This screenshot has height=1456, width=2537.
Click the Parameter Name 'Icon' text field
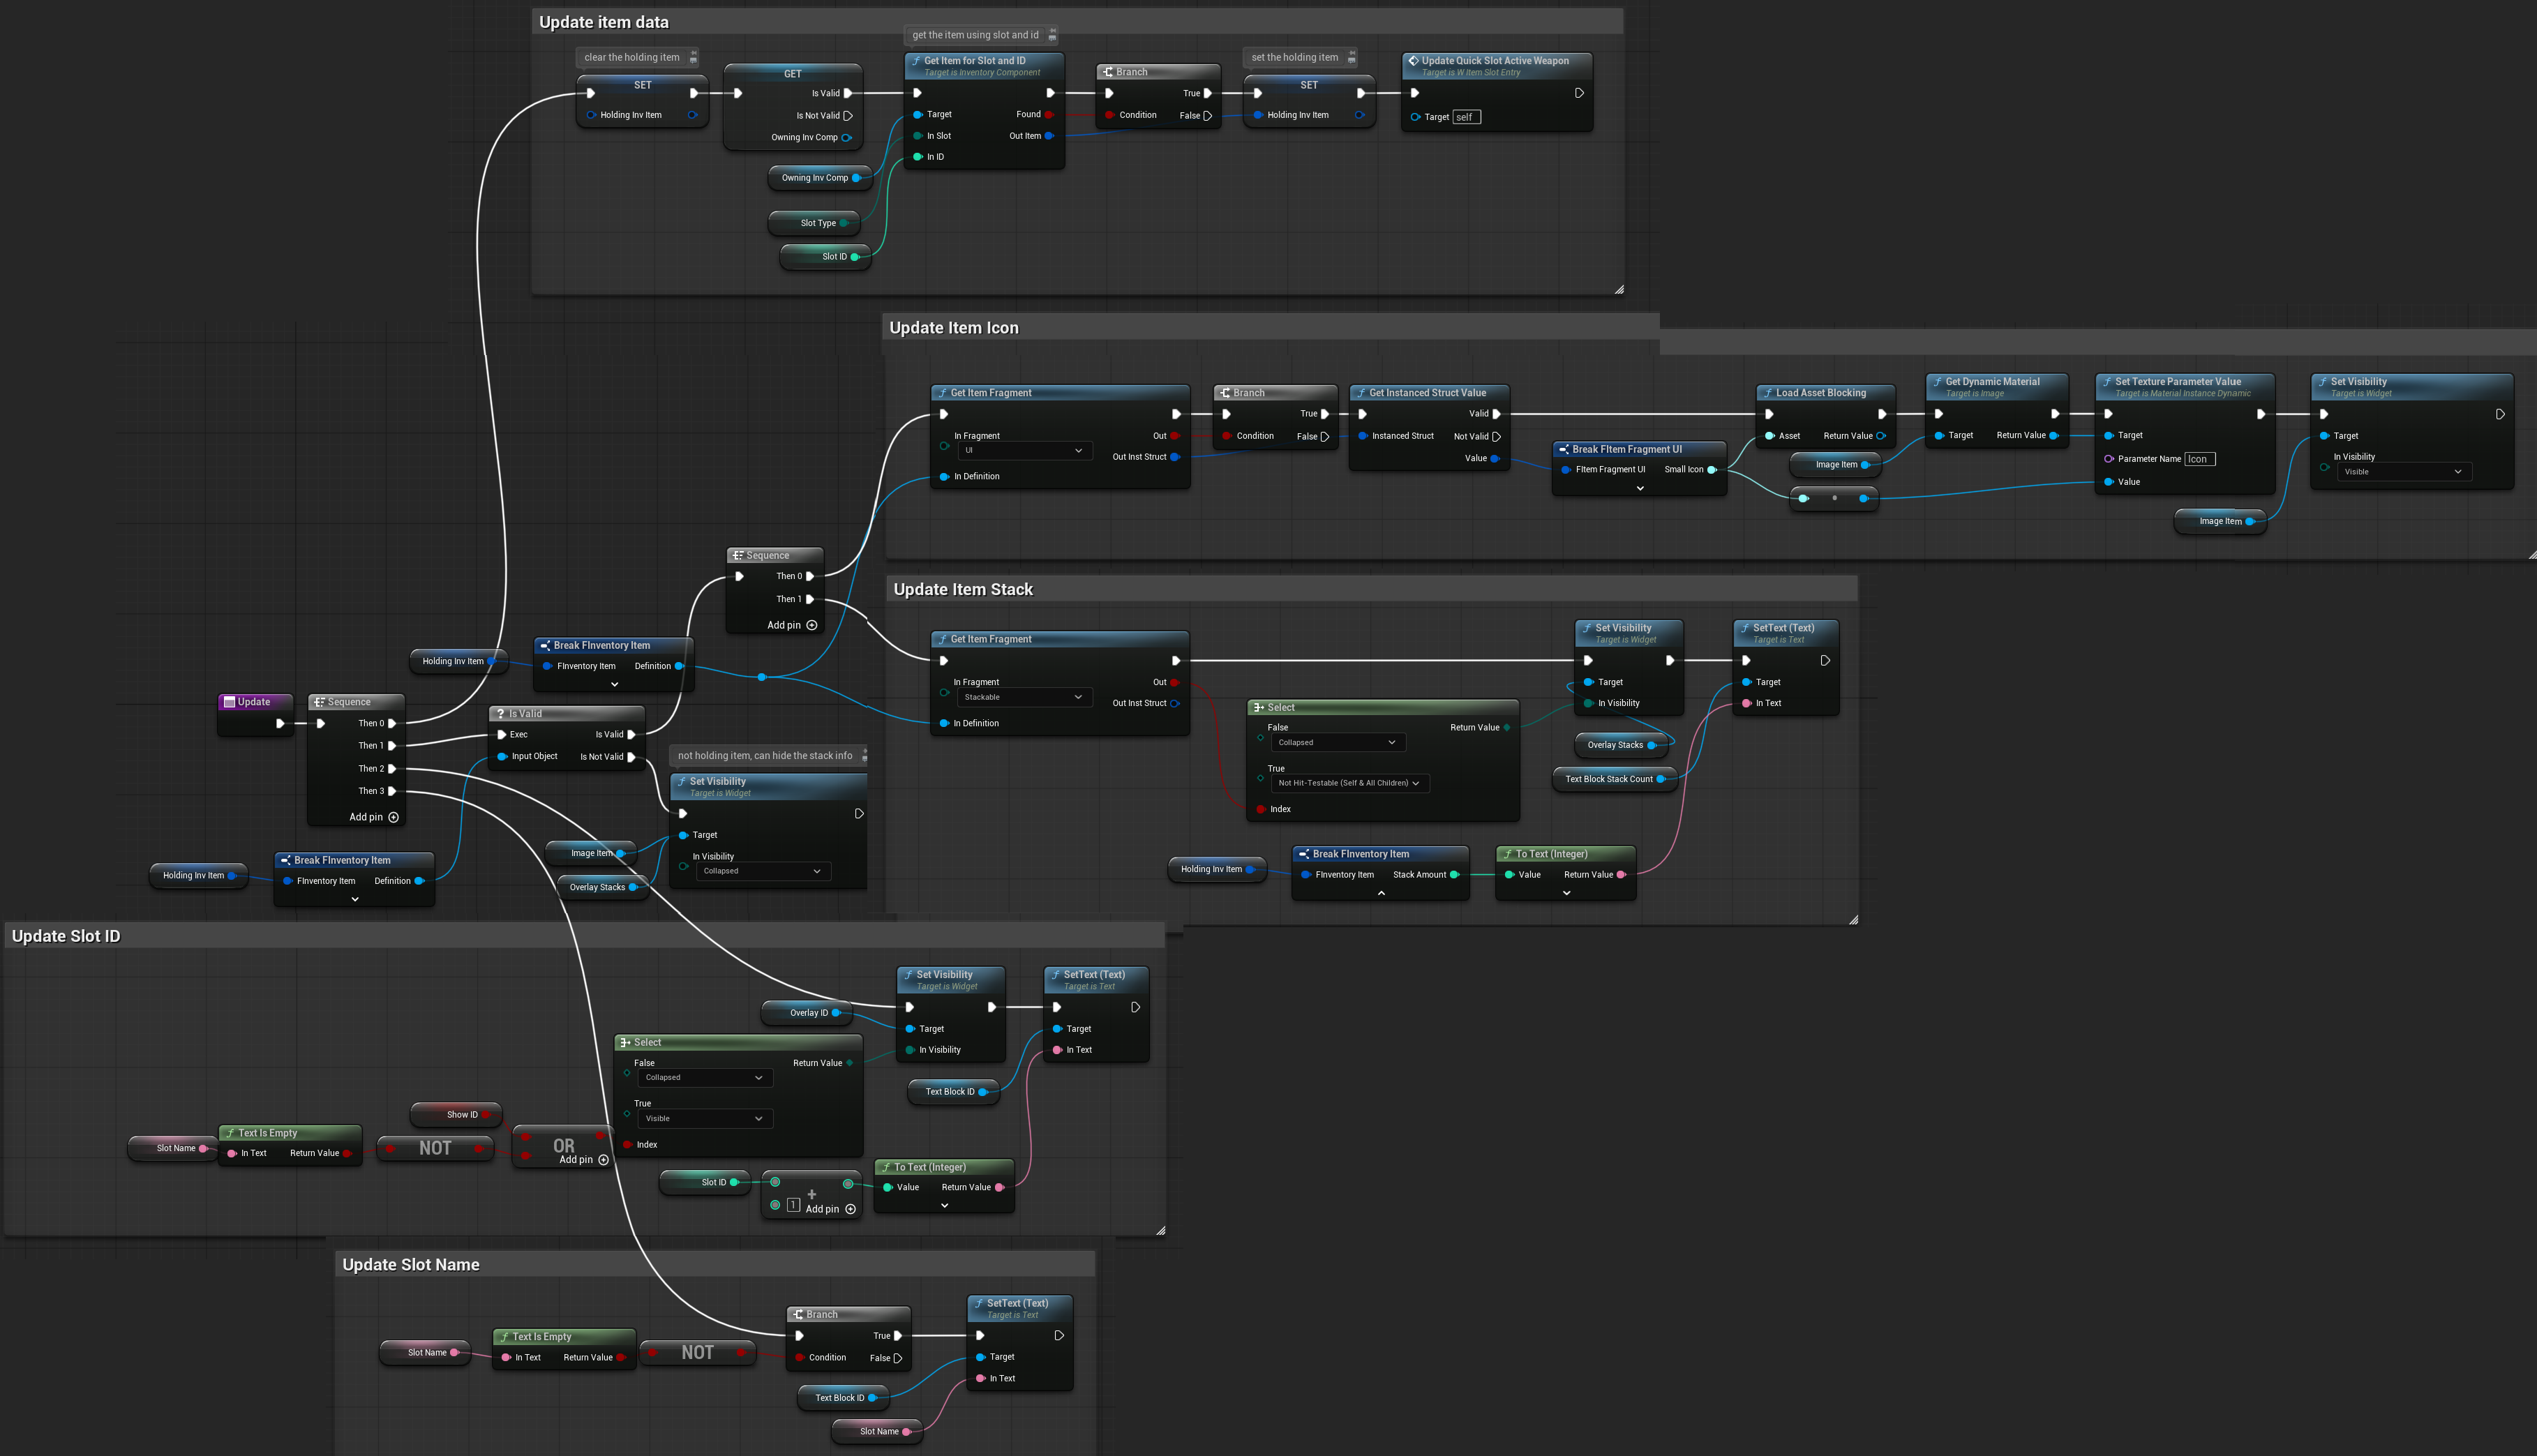pyautogui.click(x=2199, y=459)
